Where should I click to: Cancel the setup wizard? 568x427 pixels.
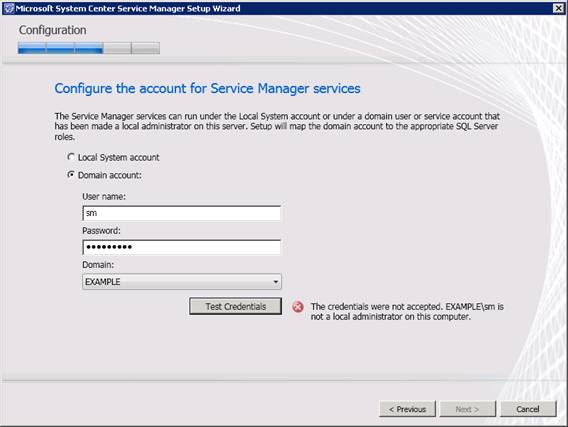[528, 409]
